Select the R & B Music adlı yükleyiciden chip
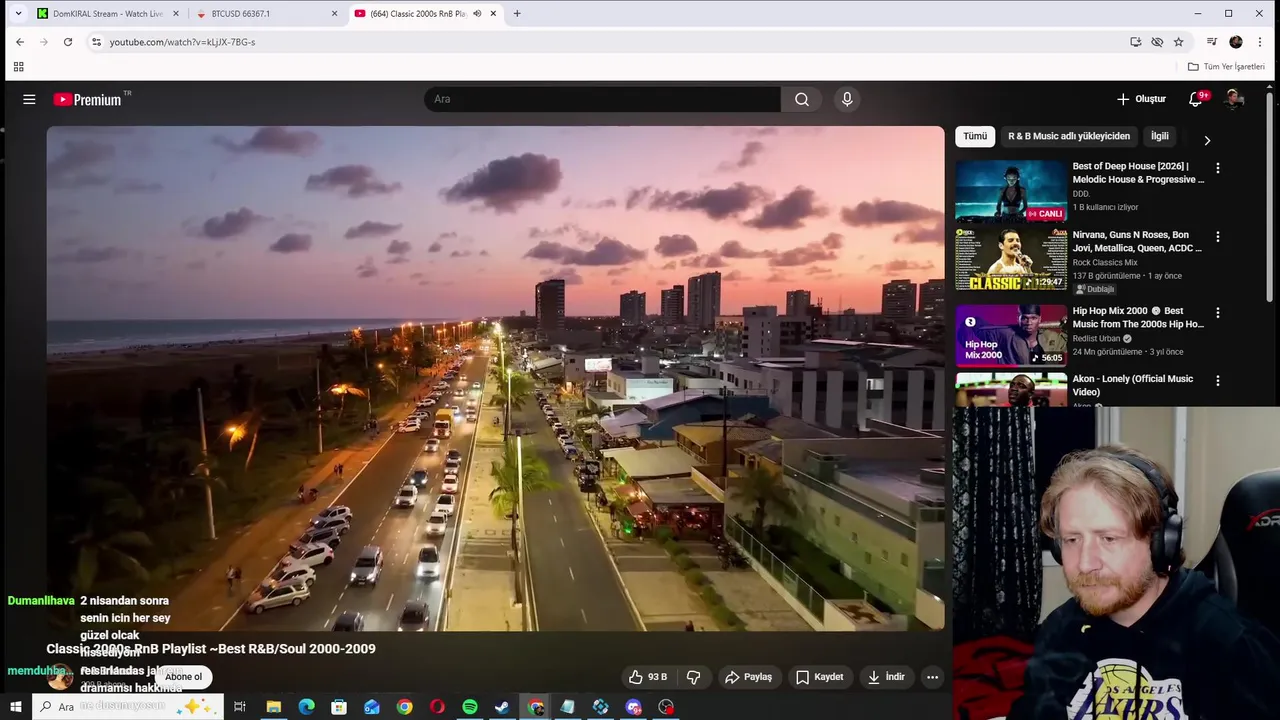 [x=1069, y=136]
